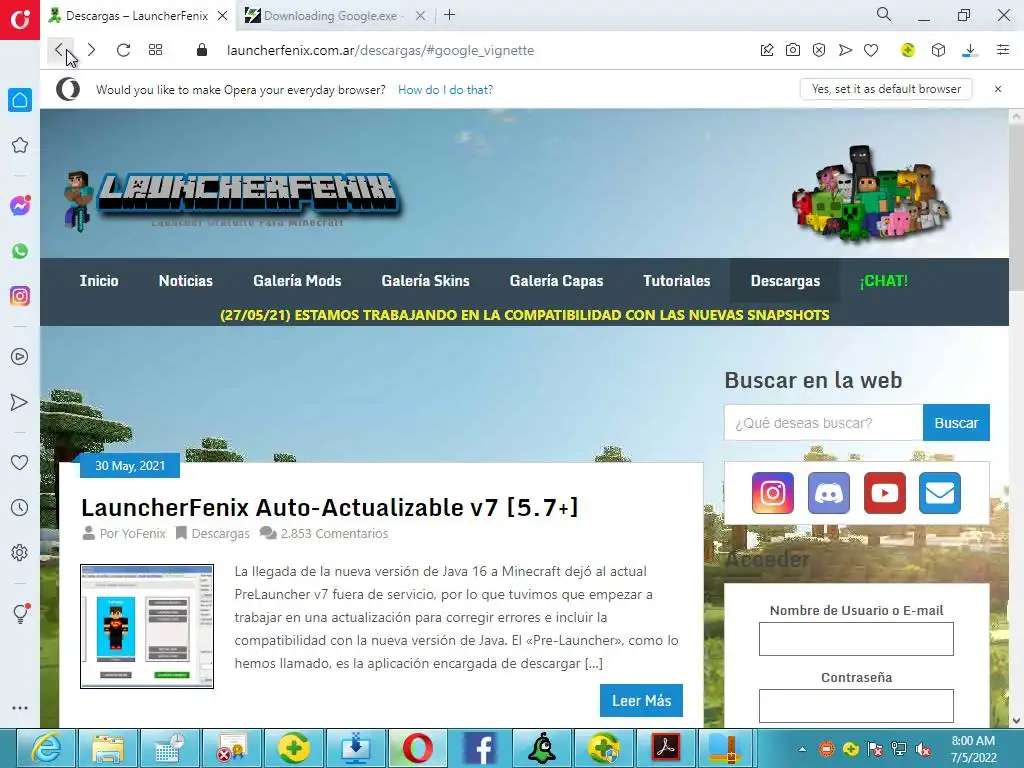Open the downloads icon in the toolbar
Image resolution: width=1024 pixels, height=768 pixels.
[970, 50]
